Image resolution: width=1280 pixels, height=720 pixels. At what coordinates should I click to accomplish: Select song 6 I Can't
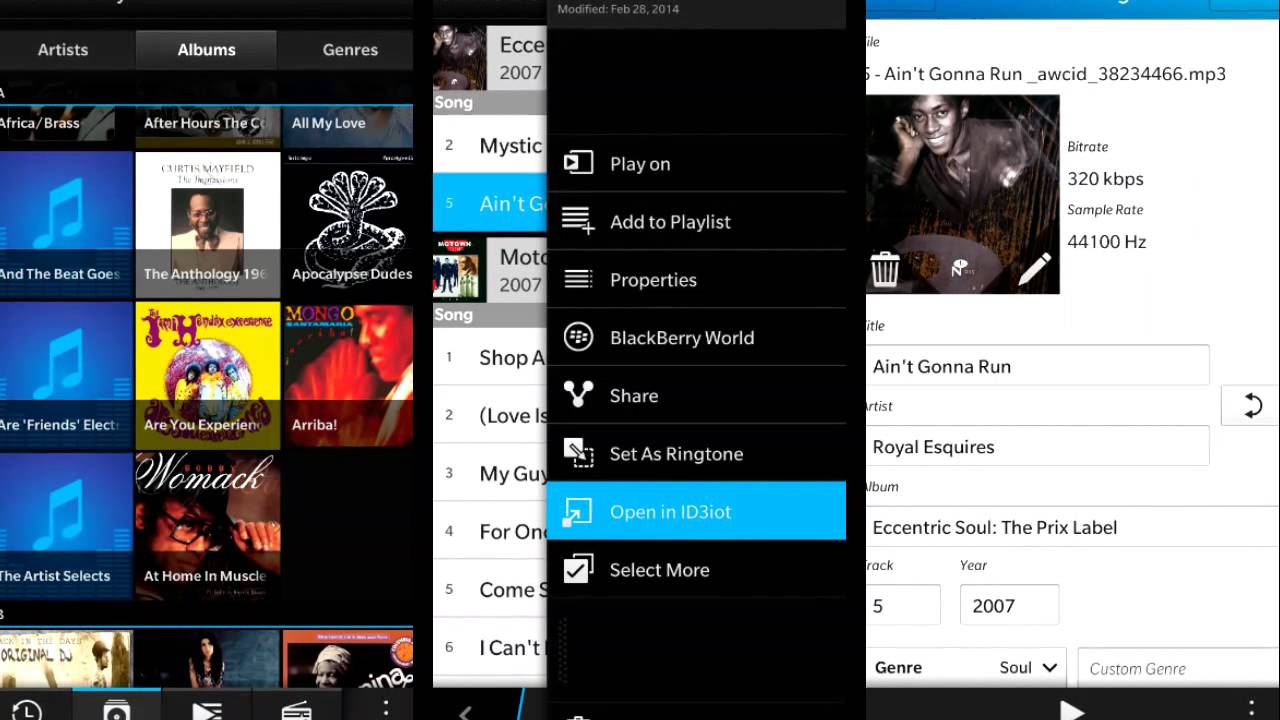tap(490, 647)
